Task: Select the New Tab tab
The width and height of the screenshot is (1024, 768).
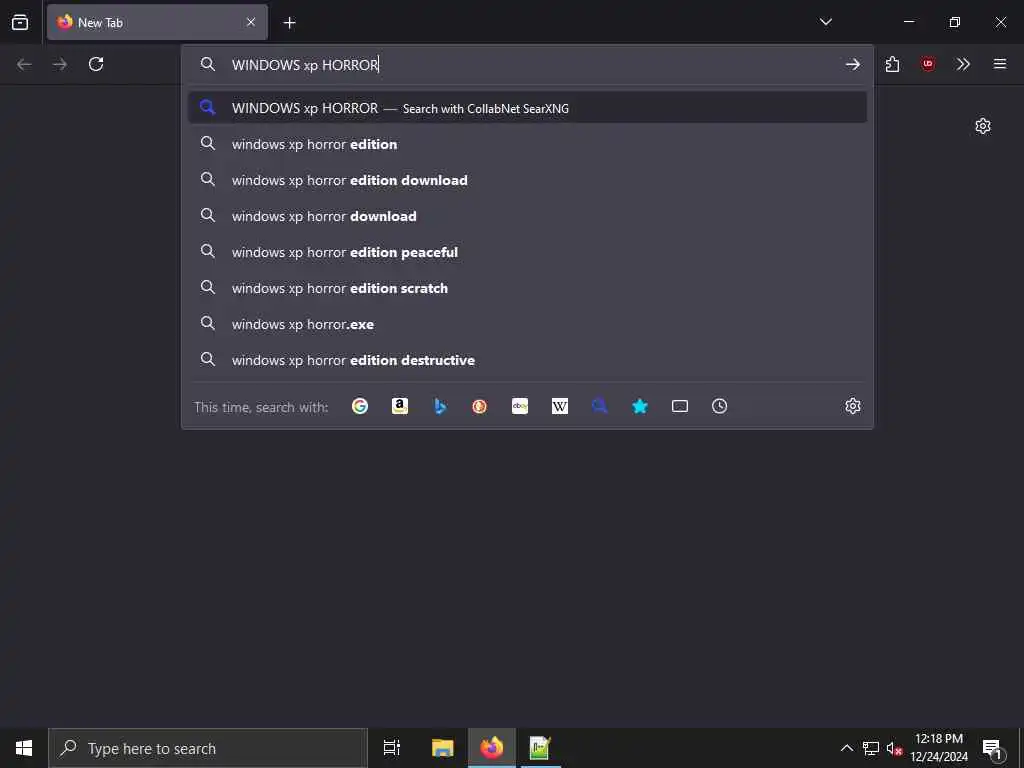Action: 157,22
